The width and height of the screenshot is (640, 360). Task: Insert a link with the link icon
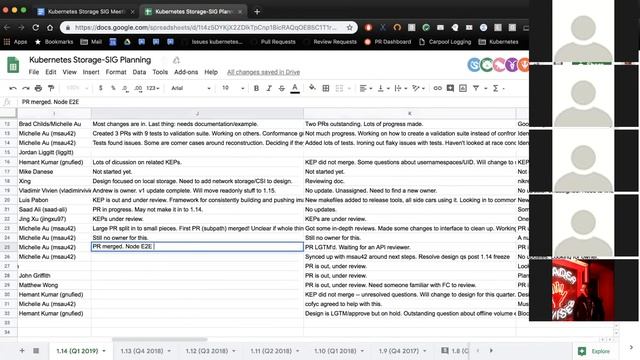point(437,88)
